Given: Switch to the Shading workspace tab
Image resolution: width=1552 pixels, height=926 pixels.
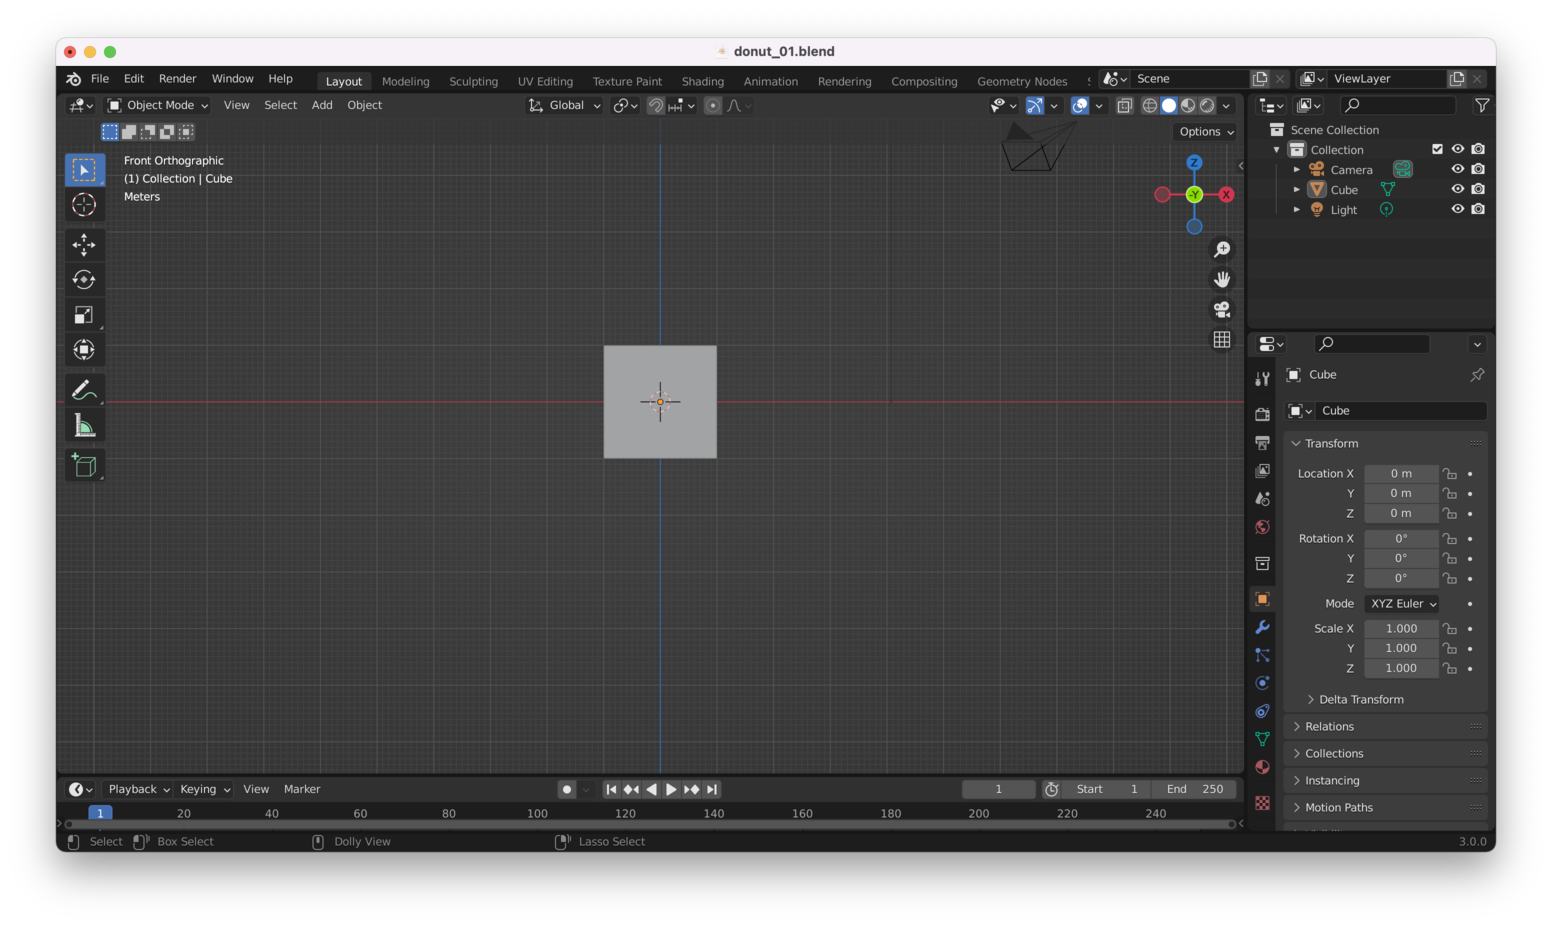Looking at the screenshot, I should click(702, 81).
